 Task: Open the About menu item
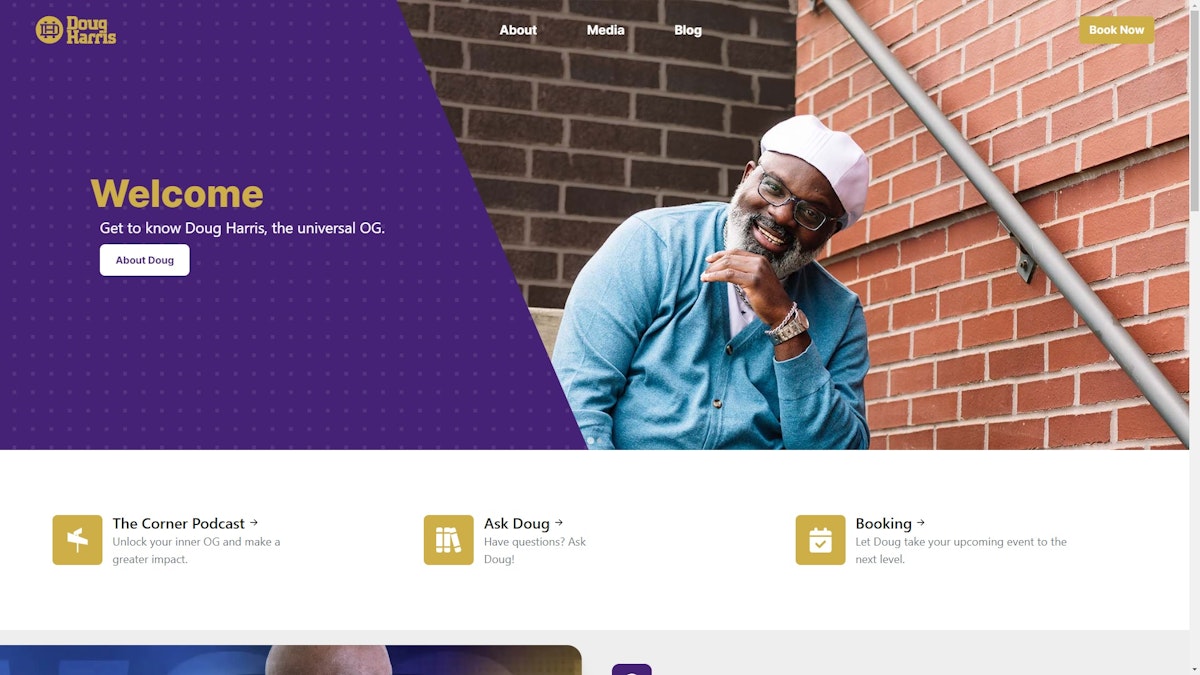(x=518, y=30)
